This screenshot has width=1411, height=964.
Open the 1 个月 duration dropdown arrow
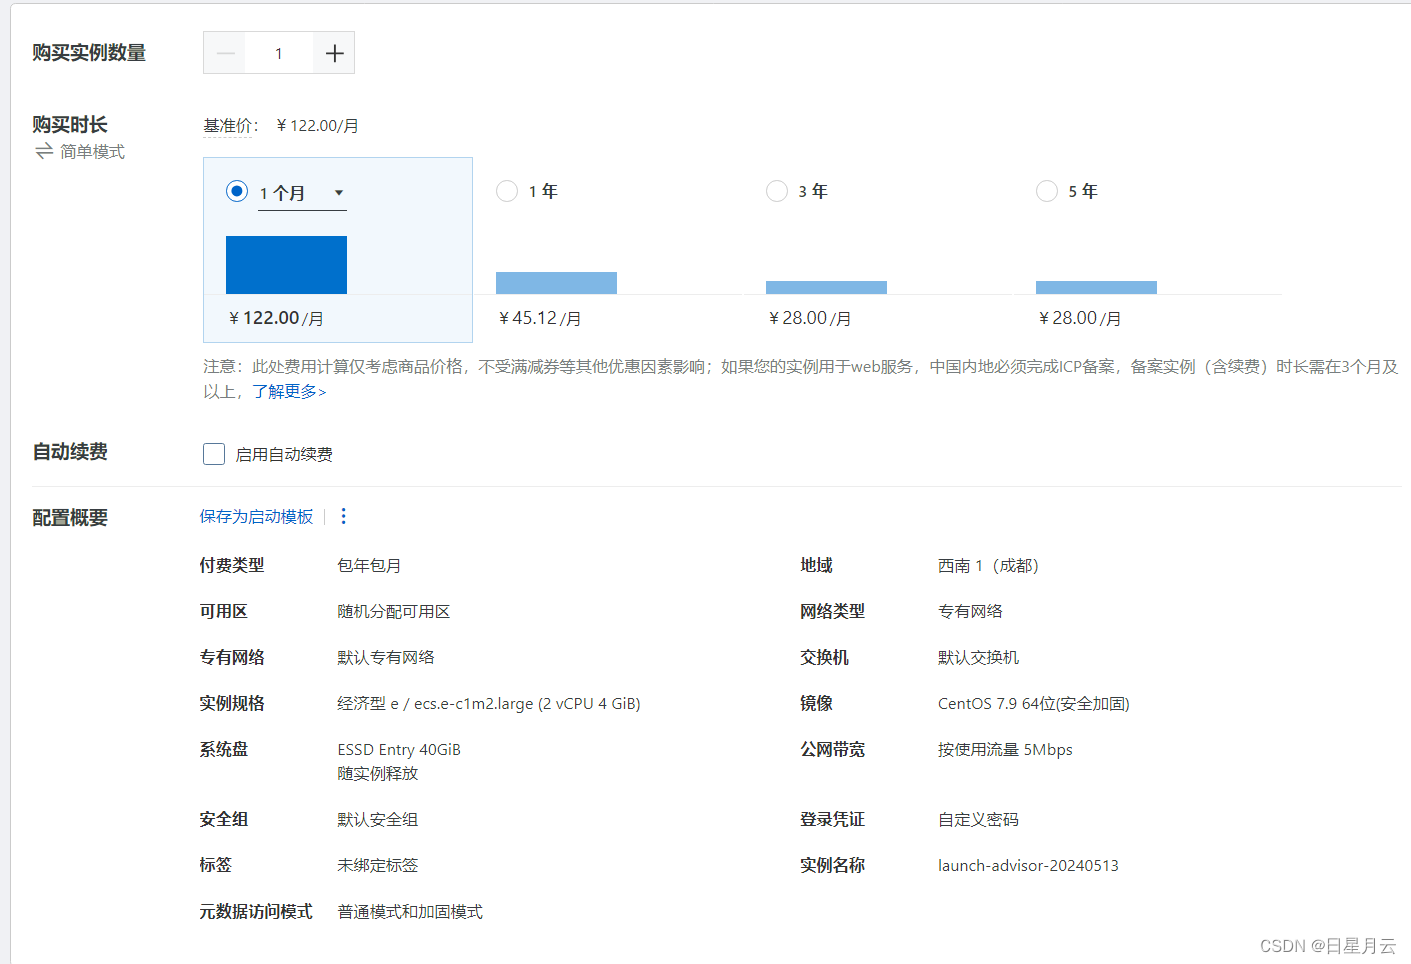339,193
